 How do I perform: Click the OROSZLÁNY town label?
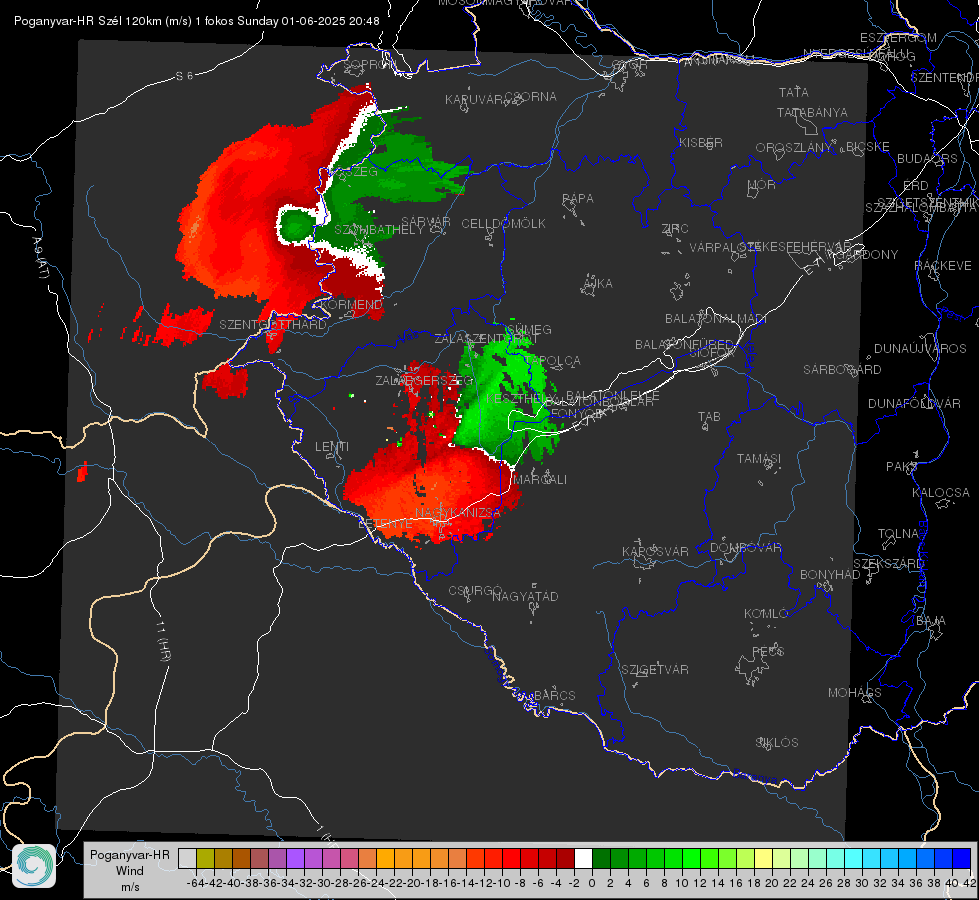pyautogui.click(x=794, y=148)
